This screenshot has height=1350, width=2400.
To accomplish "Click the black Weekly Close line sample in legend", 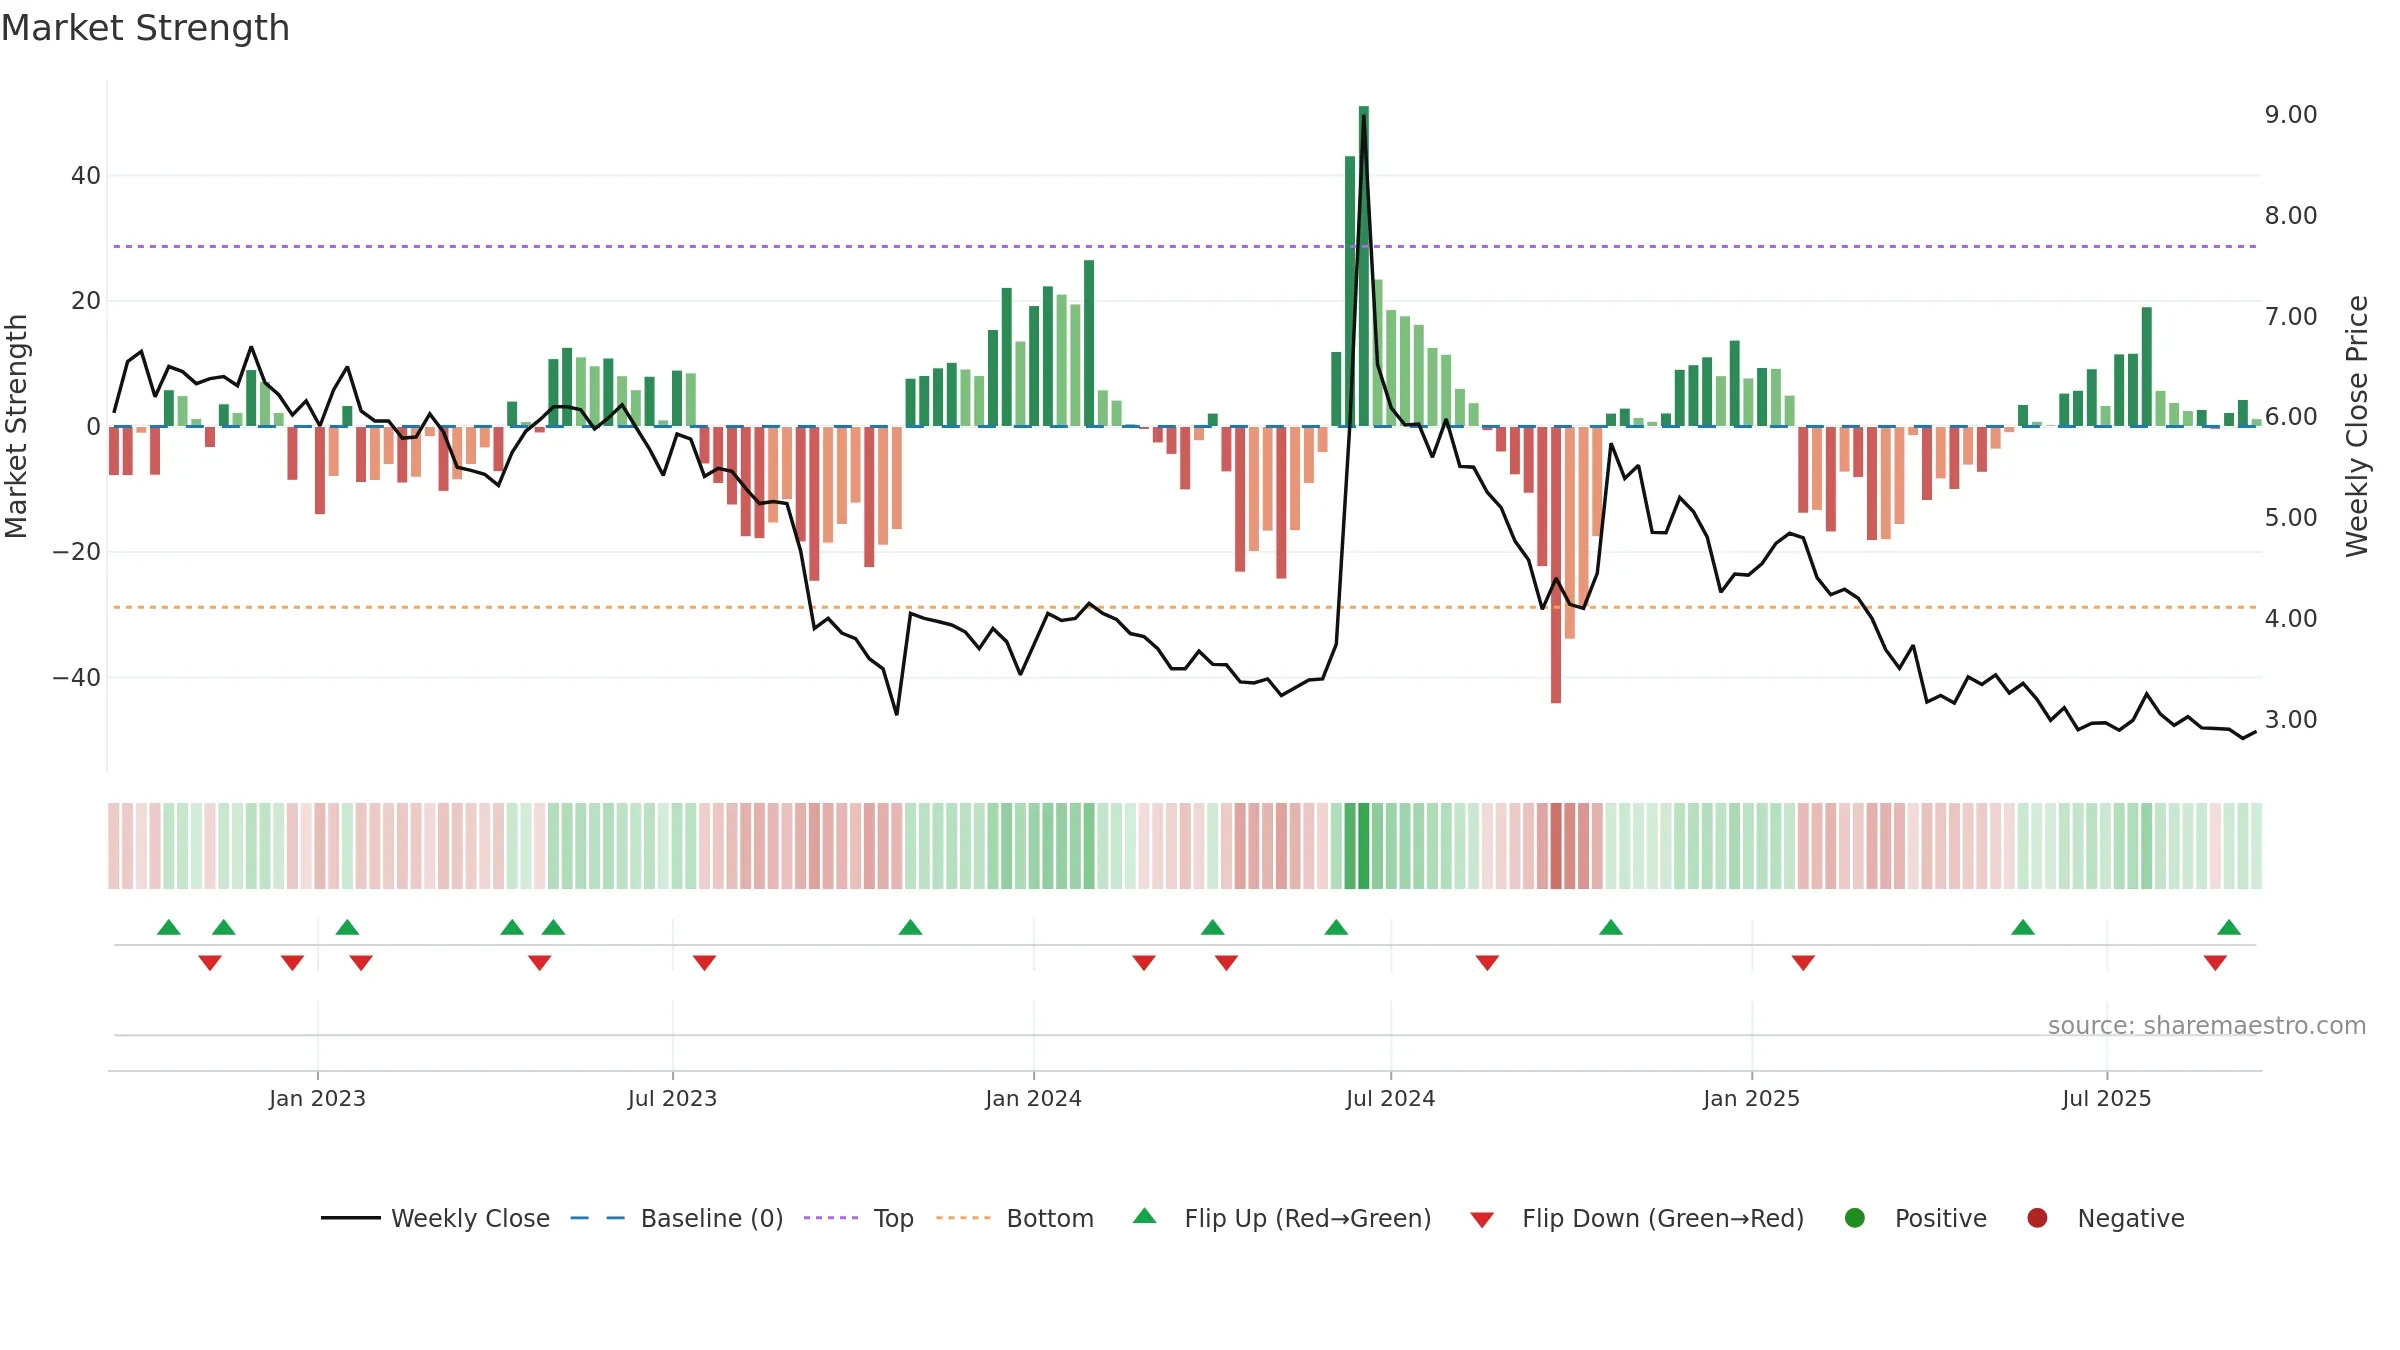I will coord(351,1218).
